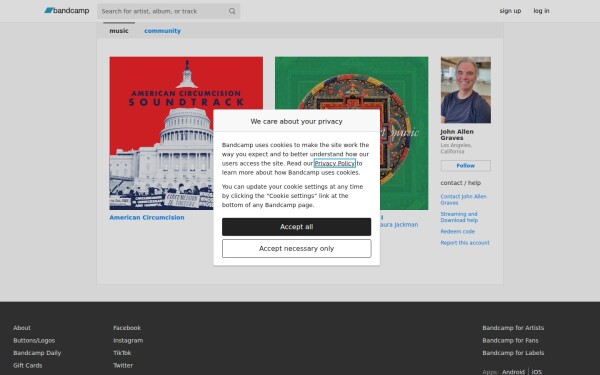Click the Bandcamp logo
This screenshot has width=600, height=375.
tap(67, 11)
